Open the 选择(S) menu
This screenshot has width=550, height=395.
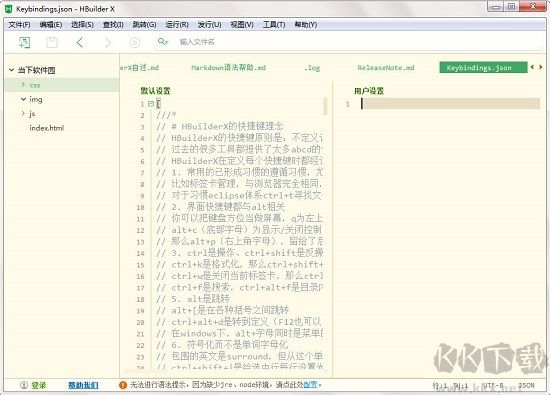coord(82,25)
